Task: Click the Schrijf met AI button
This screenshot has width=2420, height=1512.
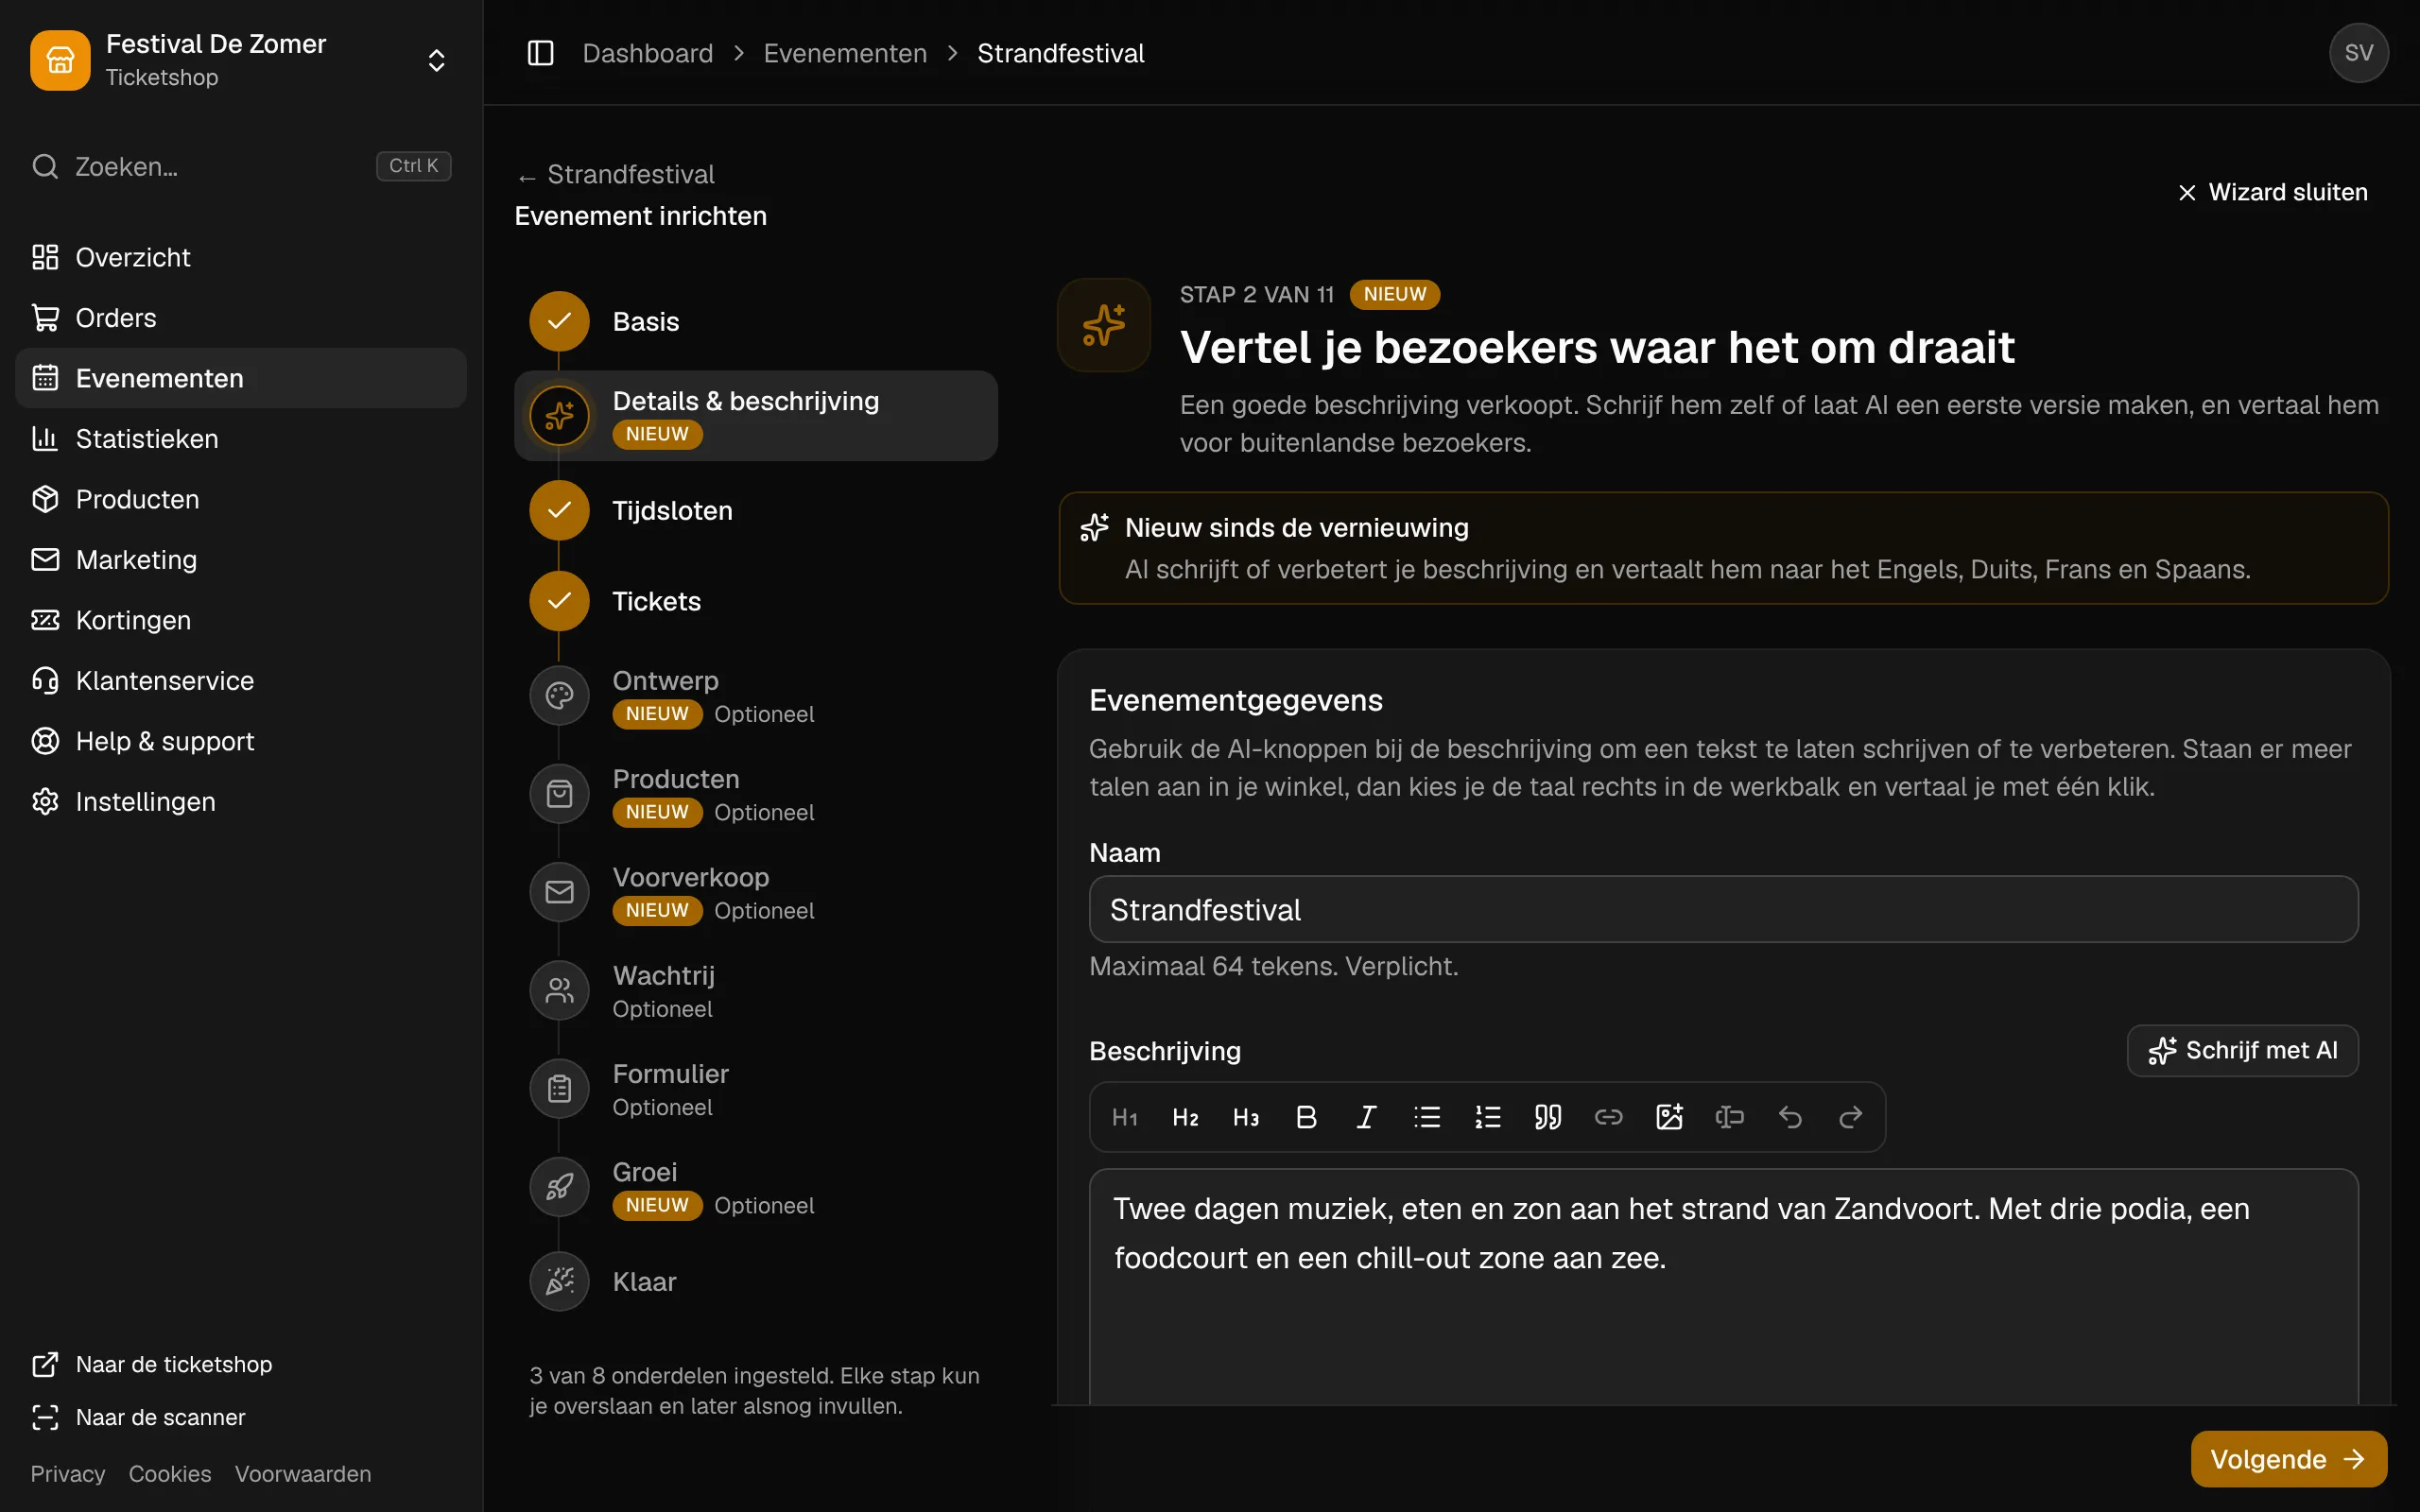Action: [2242, 1050]
